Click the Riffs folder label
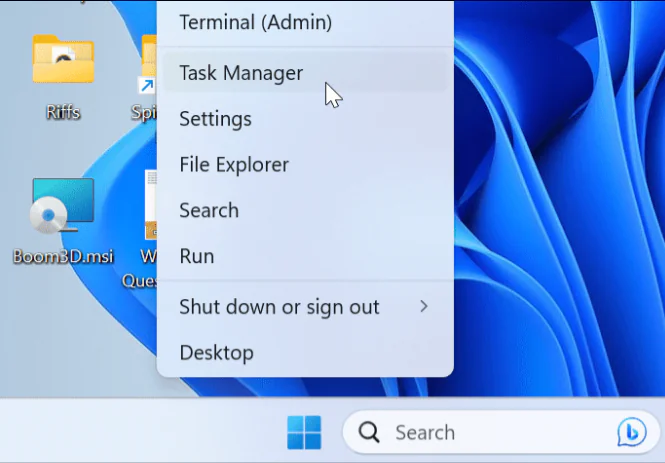Image resolution: width=665 pixels, height=463 pixels. [x=63, y=112]
